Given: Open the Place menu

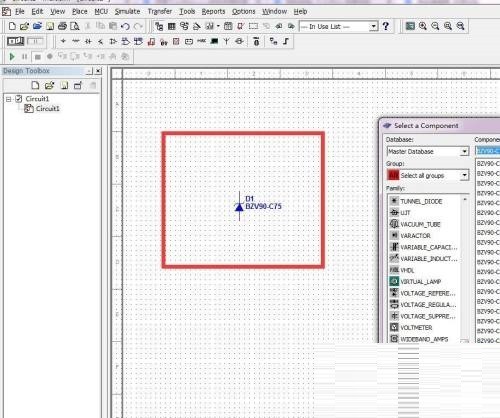Looking at the screenshot, I should tap(80, 12).
